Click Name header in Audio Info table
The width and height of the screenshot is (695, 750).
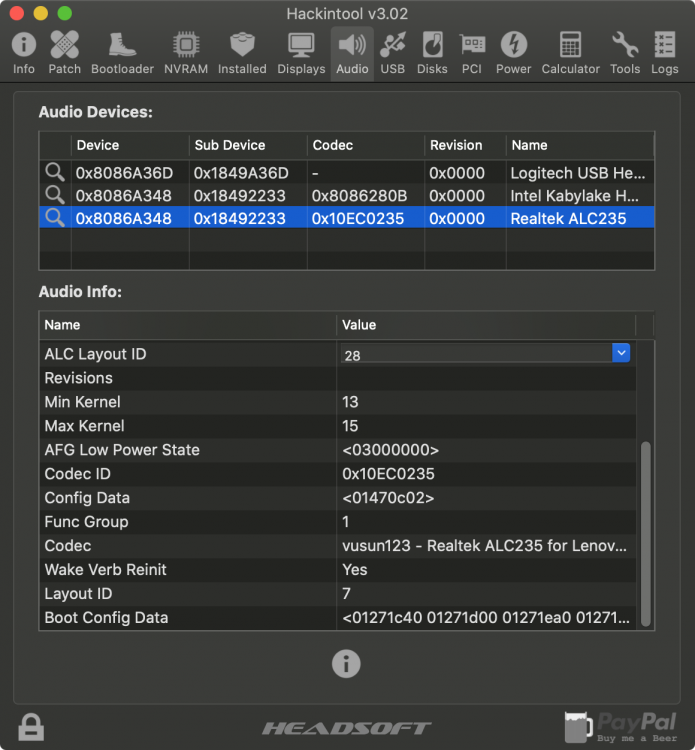tap(188, 325)
